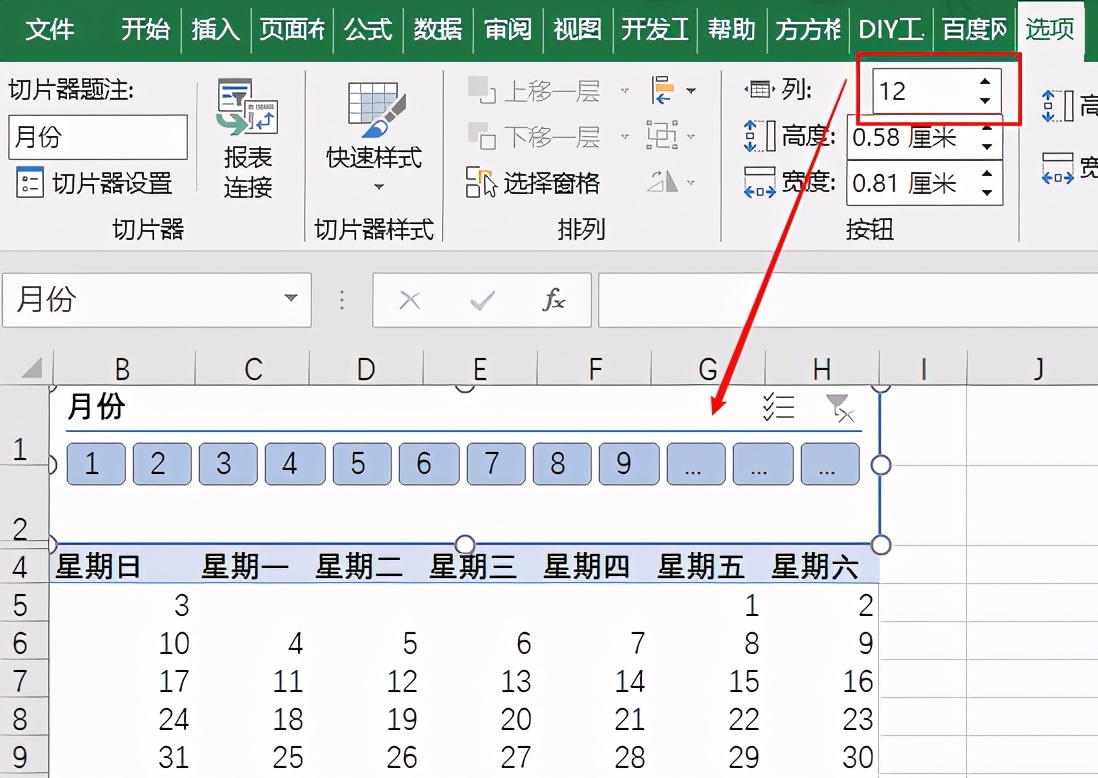Viewport: 1098px width, 778px height.
Task: Clear the filter using slicer's funnel icon
Action: (840, 407)
